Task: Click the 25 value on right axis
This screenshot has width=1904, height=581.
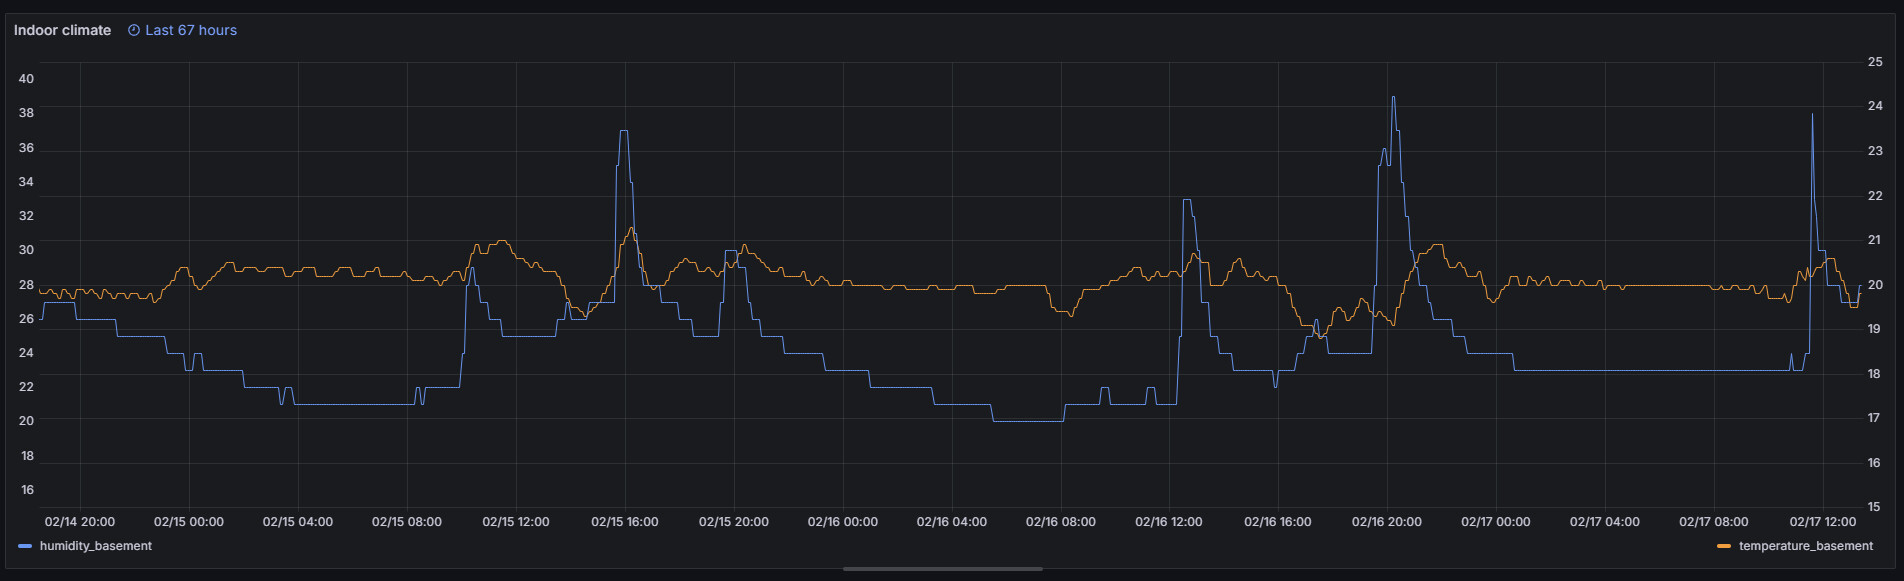Action: click(x=1875, y=62)
